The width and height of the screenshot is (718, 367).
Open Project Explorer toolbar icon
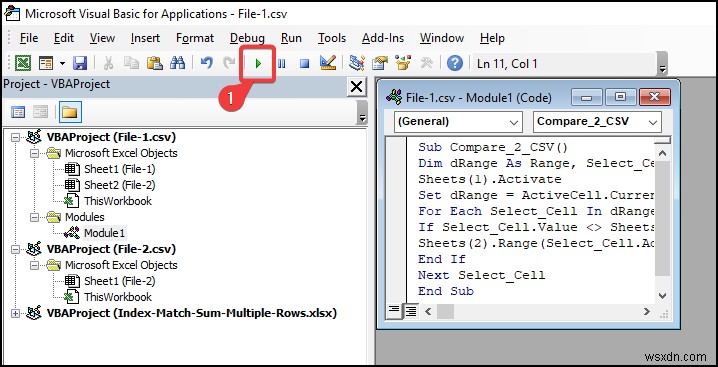[357, 63]
